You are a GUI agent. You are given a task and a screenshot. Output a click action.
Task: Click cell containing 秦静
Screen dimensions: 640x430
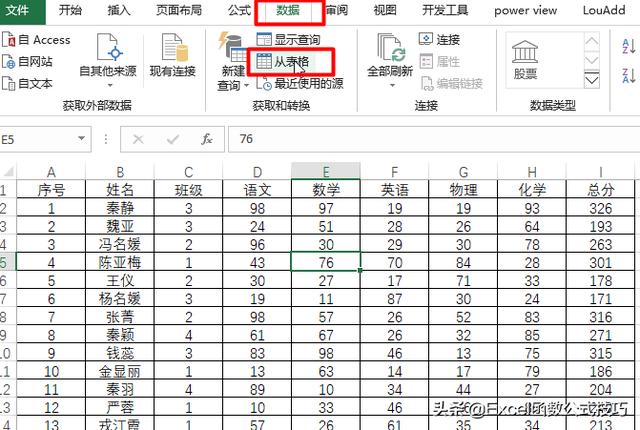120,208
